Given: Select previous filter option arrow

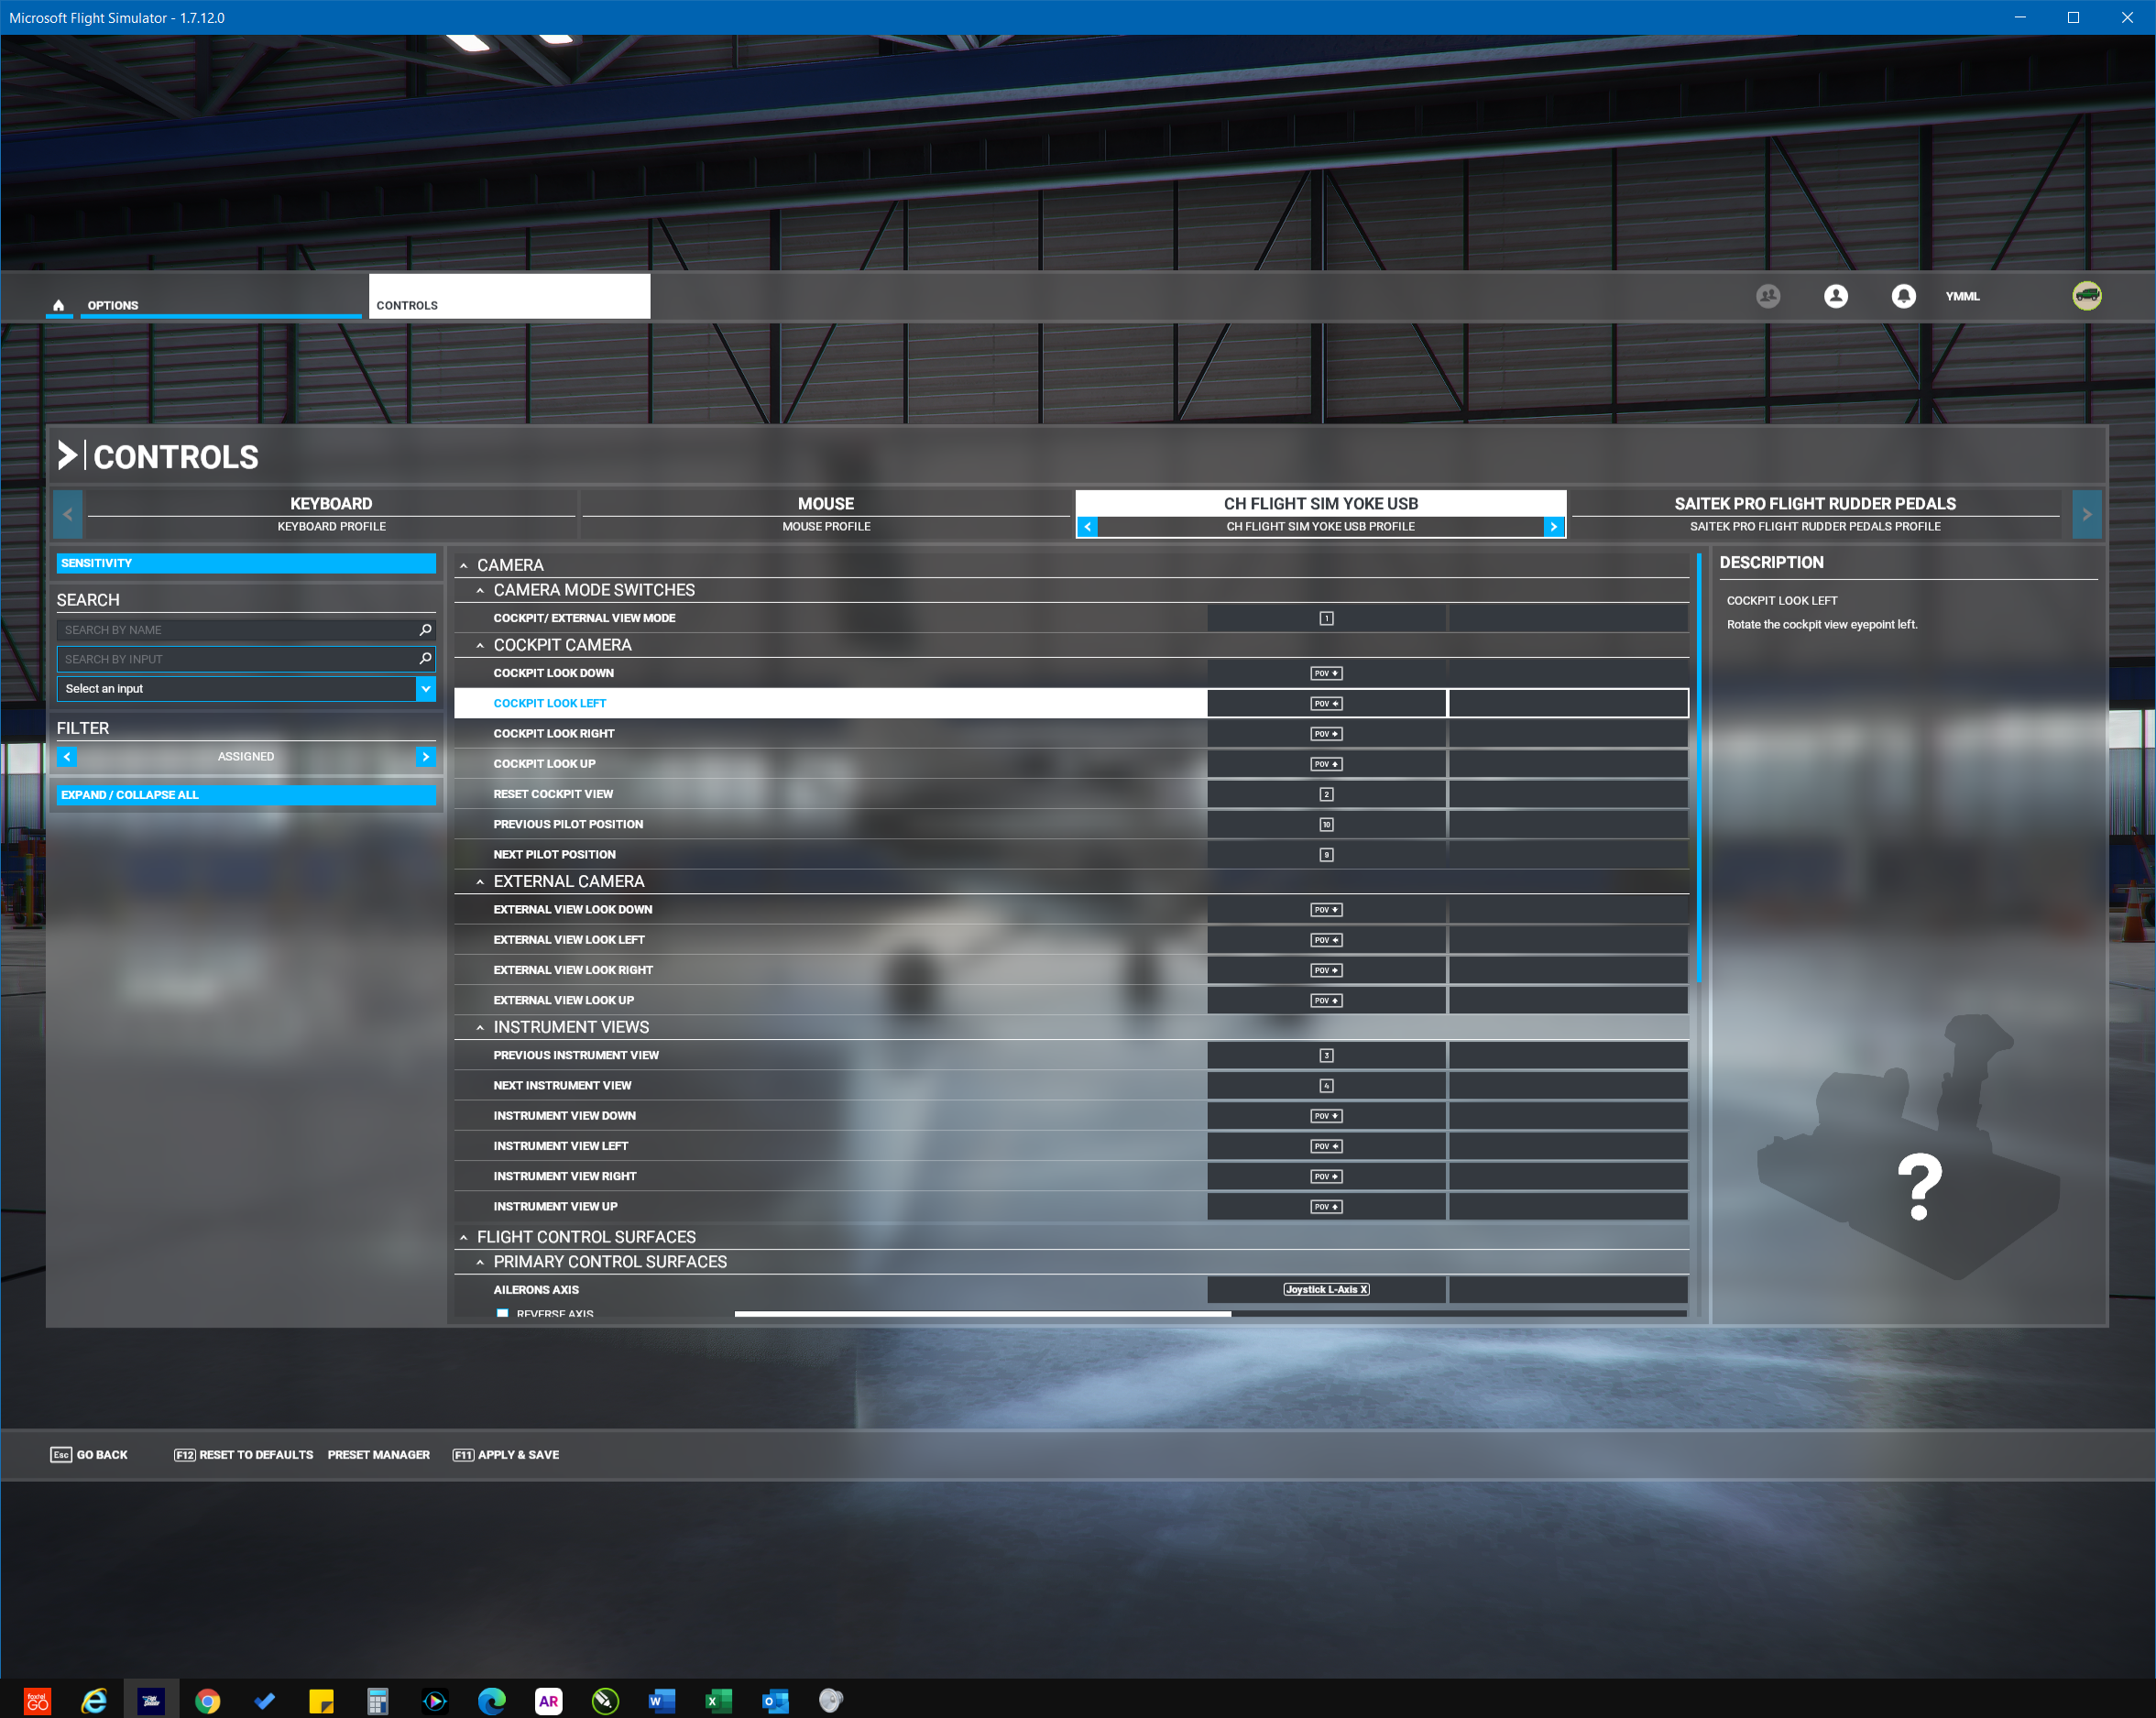Looking at the screenshot, I should pos(67,757).
